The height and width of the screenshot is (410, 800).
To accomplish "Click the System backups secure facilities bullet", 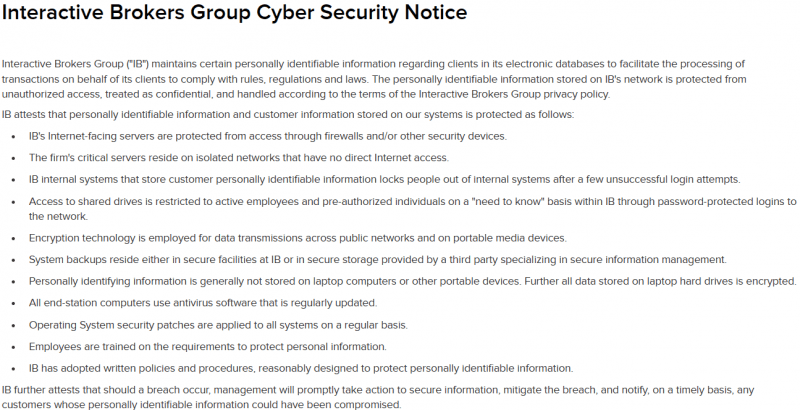I will click(378, 260).
